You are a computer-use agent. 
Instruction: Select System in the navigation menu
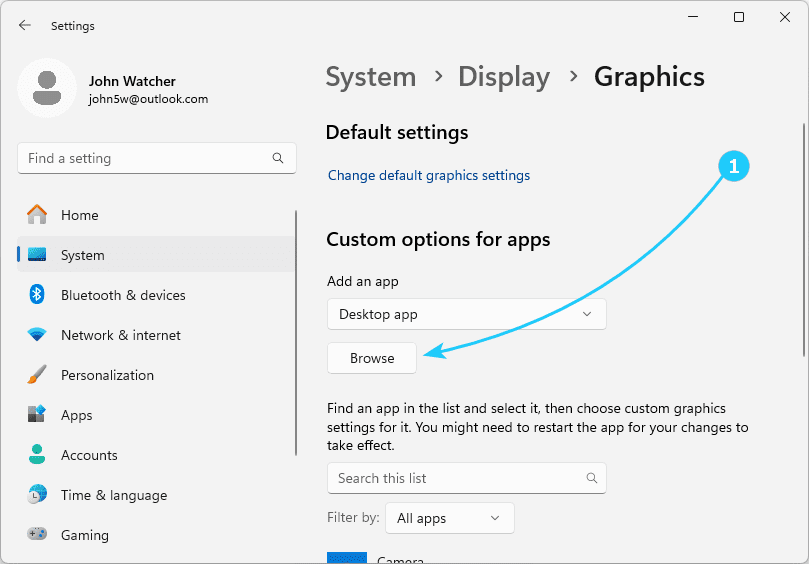click(82, 255)
